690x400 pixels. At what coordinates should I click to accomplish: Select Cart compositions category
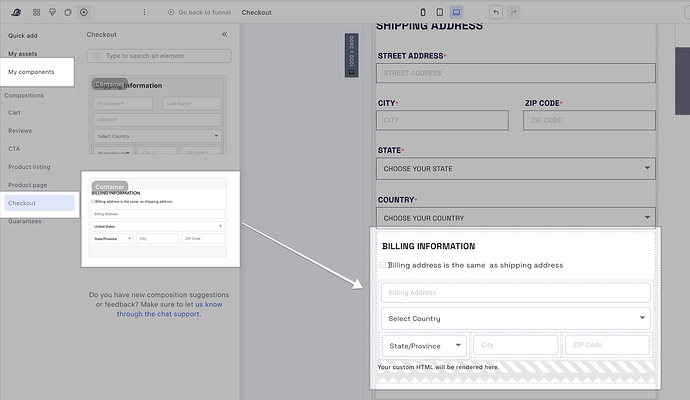[15, 113]
